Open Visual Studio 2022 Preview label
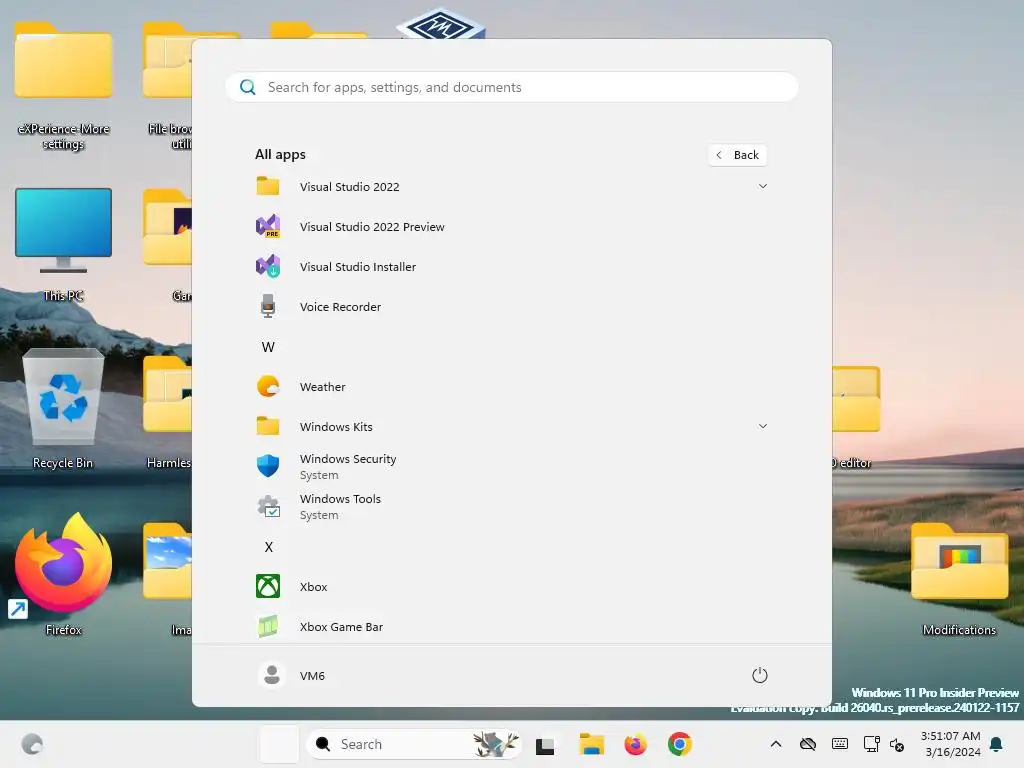1024x768 pixels. [372, 227]
